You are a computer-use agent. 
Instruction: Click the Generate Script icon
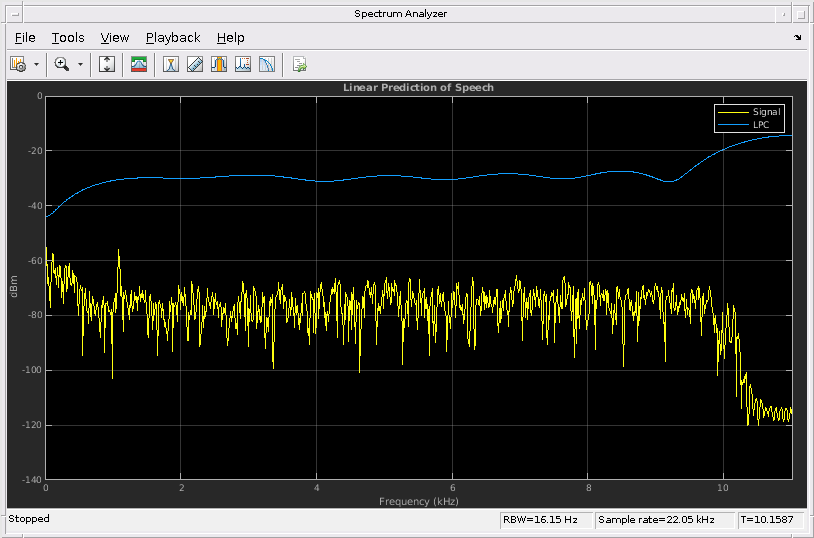pos(299,64)
